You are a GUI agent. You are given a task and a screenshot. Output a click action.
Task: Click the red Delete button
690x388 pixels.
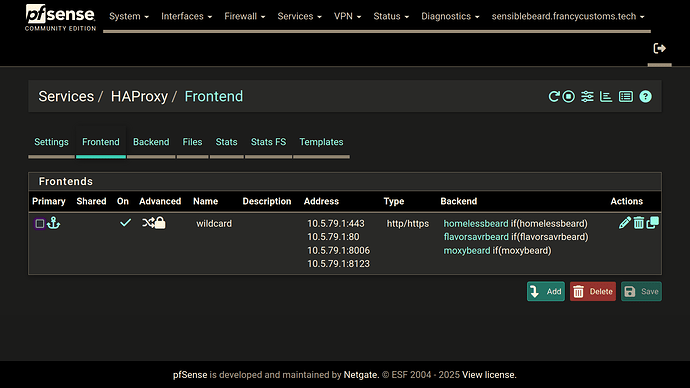(593, 291)
